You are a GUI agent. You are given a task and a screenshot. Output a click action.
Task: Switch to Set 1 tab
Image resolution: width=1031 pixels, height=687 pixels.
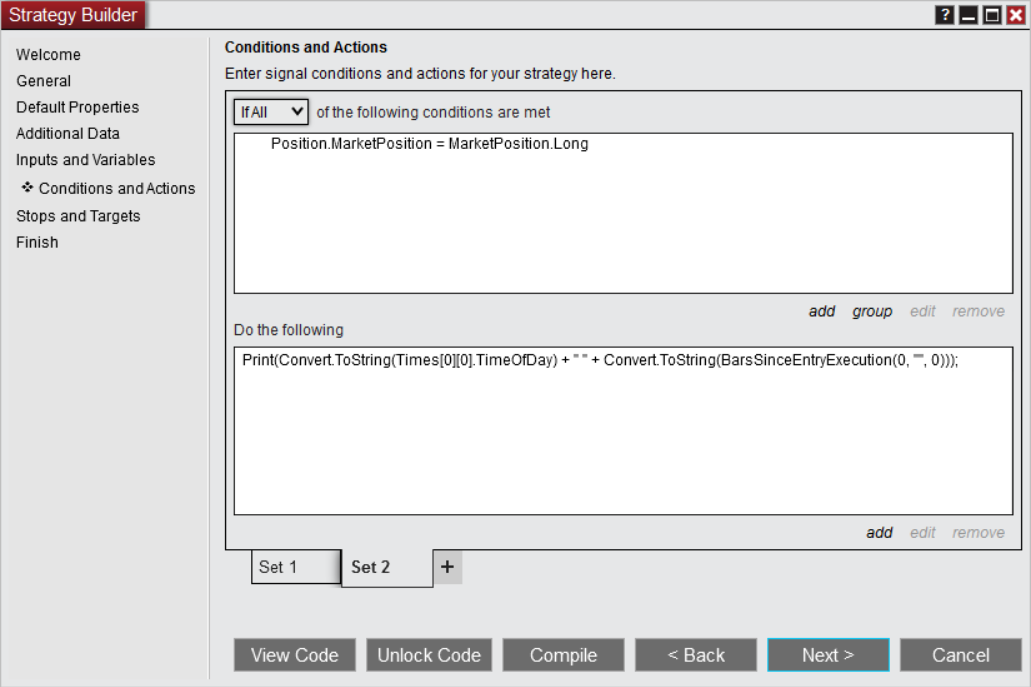296,567
